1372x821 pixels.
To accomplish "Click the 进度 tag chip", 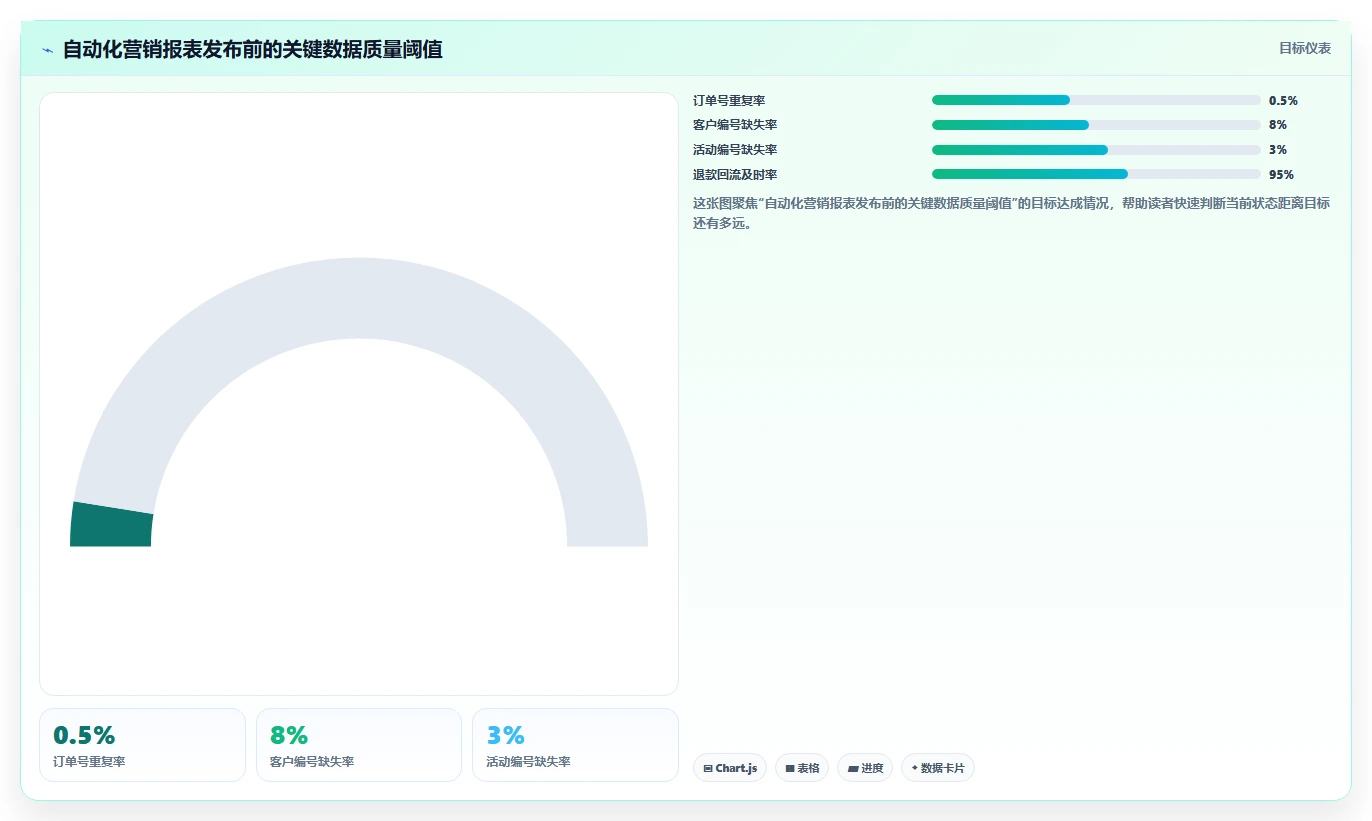I will (x=865, y=768).
